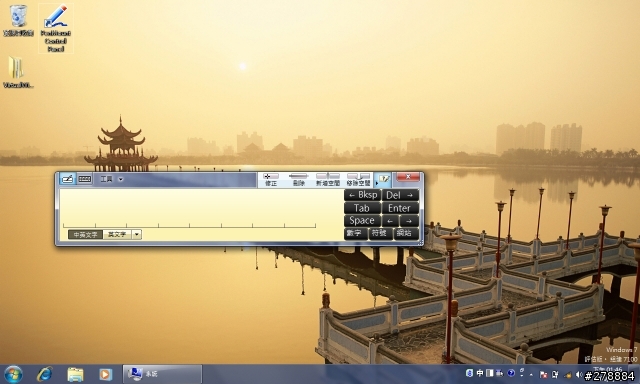
Task: Open the Action Center flag icon
Action: pos(543,375)
